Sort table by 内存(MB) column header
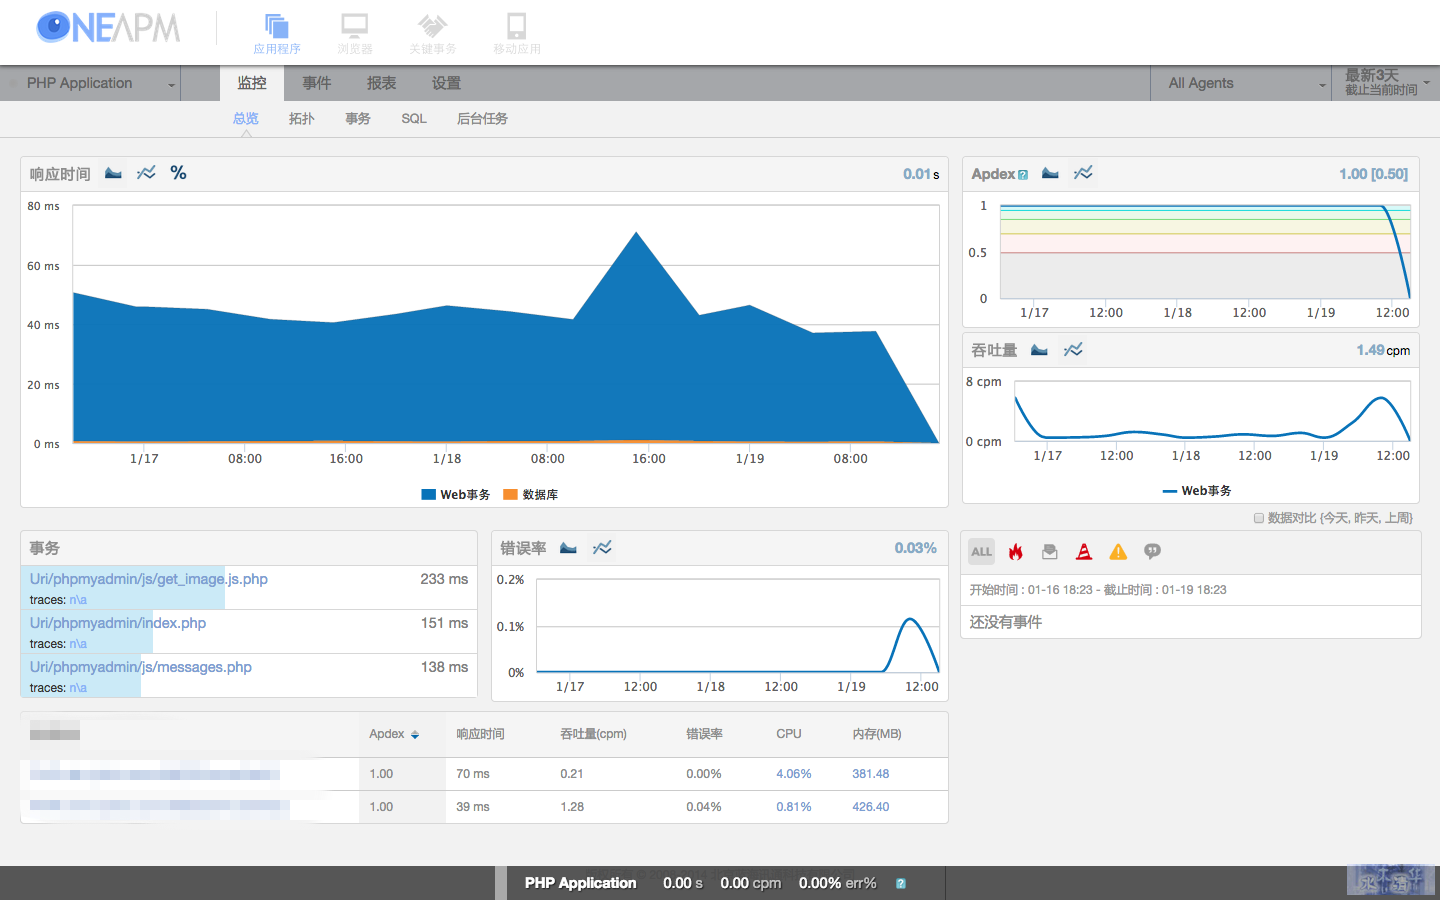This screenshot has width=1440, height=900. (877, 734)
